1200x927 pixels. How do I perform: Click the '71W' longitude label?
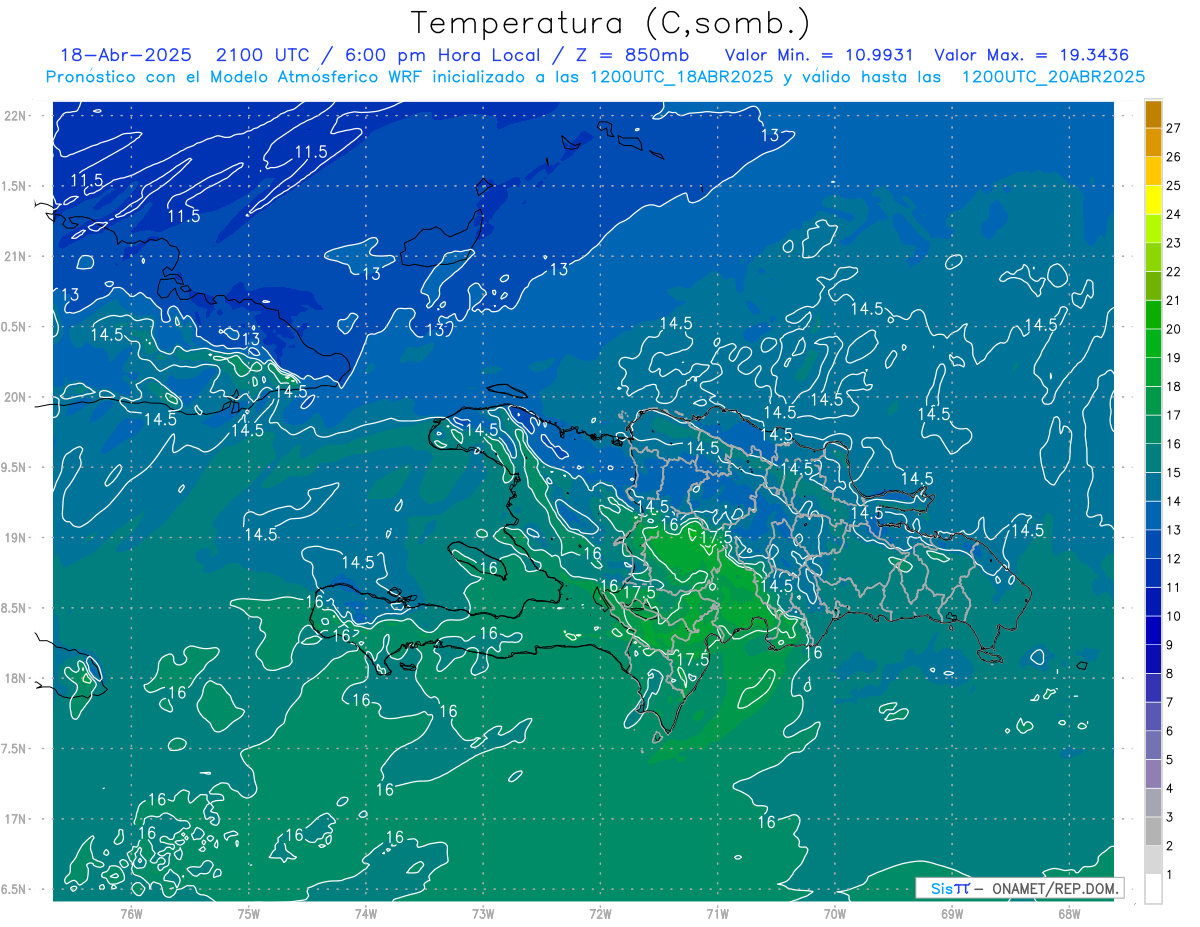click(x=717, y=913)
